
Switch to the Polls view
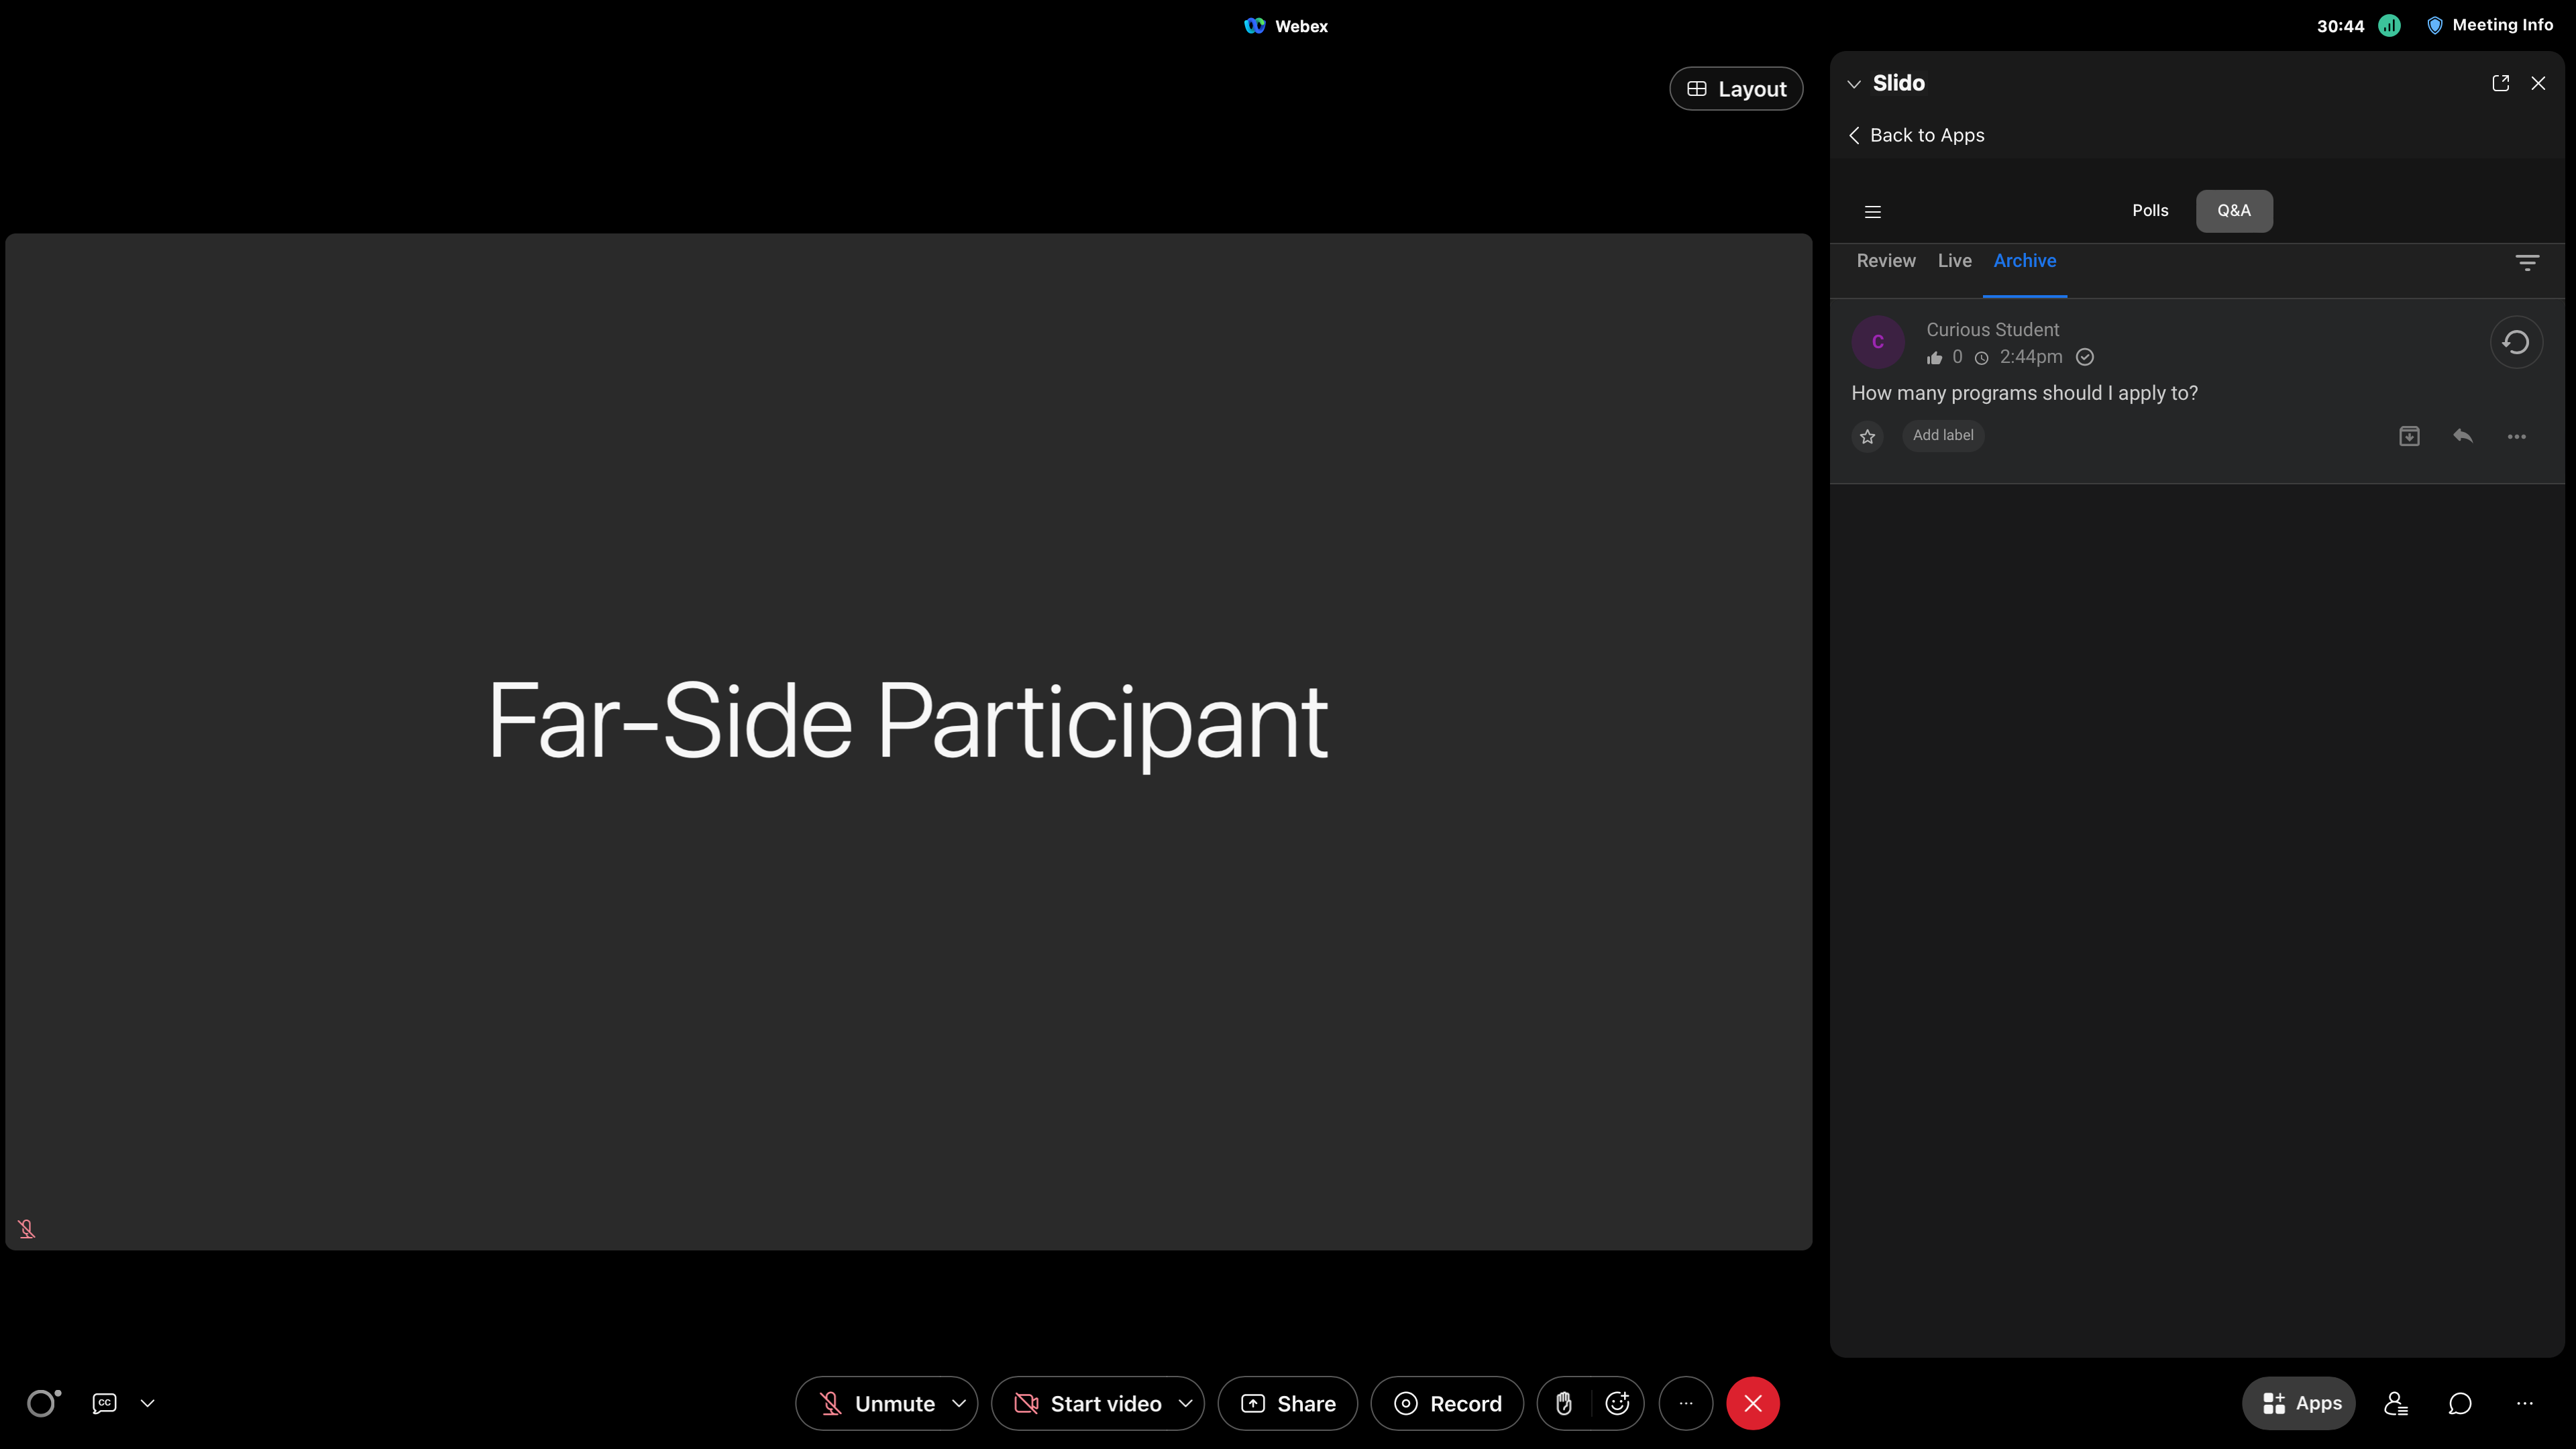2150,211
